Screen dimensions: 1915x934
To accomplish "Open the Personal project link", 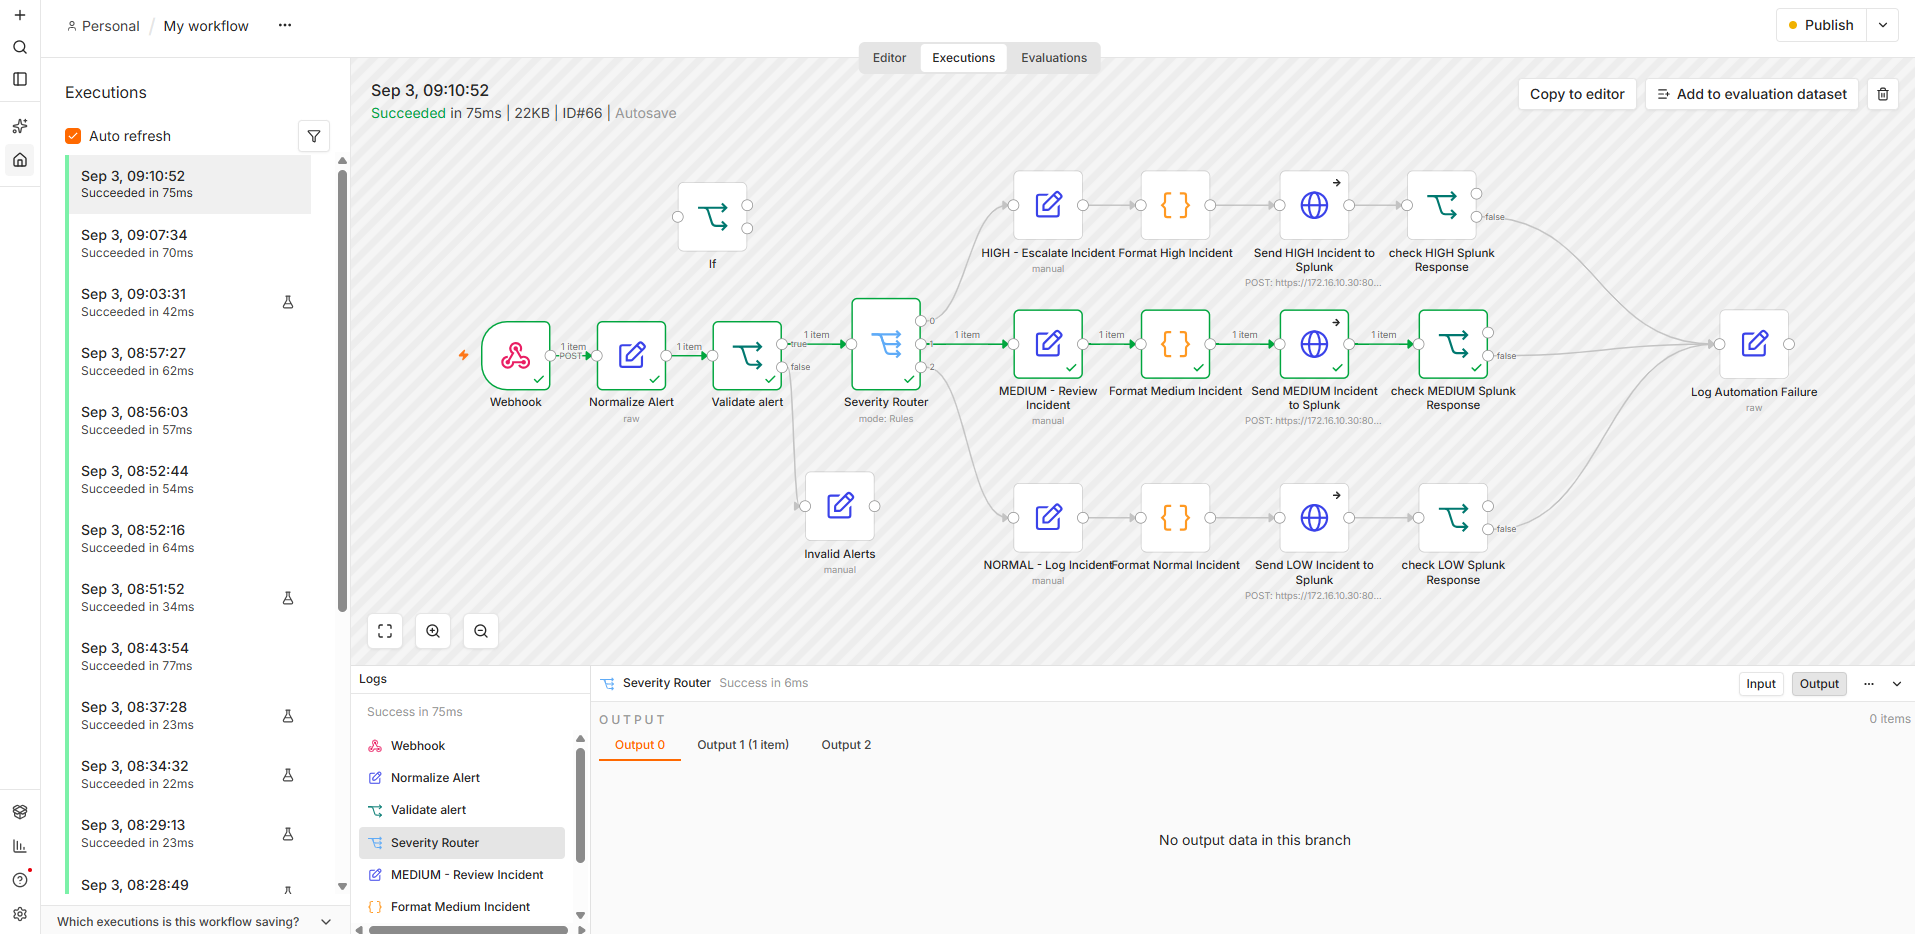I will pos(103,26).
